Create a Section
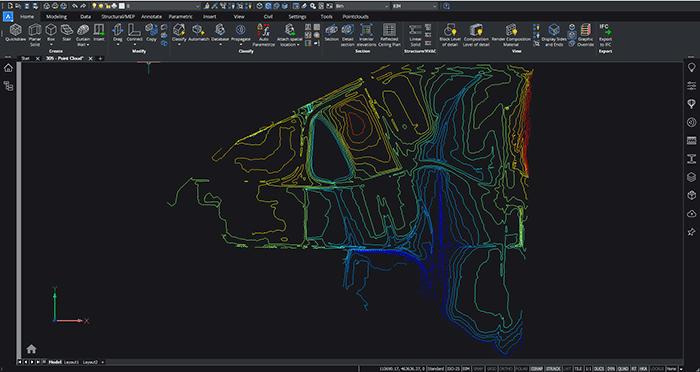The height and width of the screenshot is (372, 700). (x=332, y=33)
